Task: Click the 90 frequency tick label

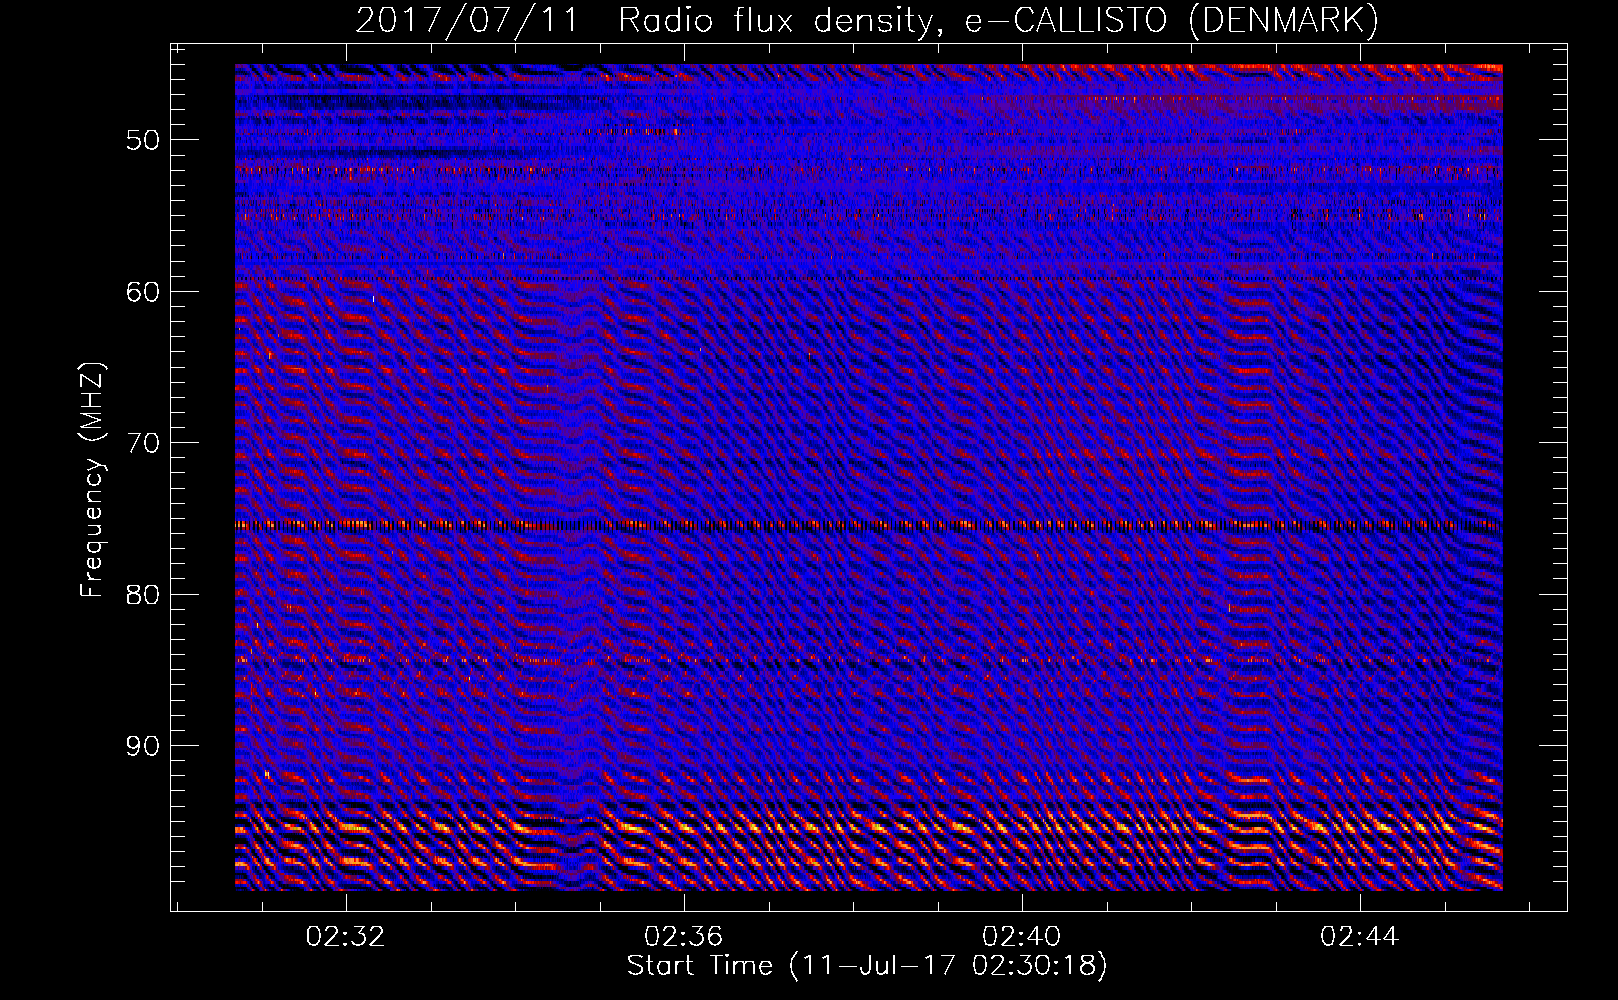Action: click(x=143, y=746)
